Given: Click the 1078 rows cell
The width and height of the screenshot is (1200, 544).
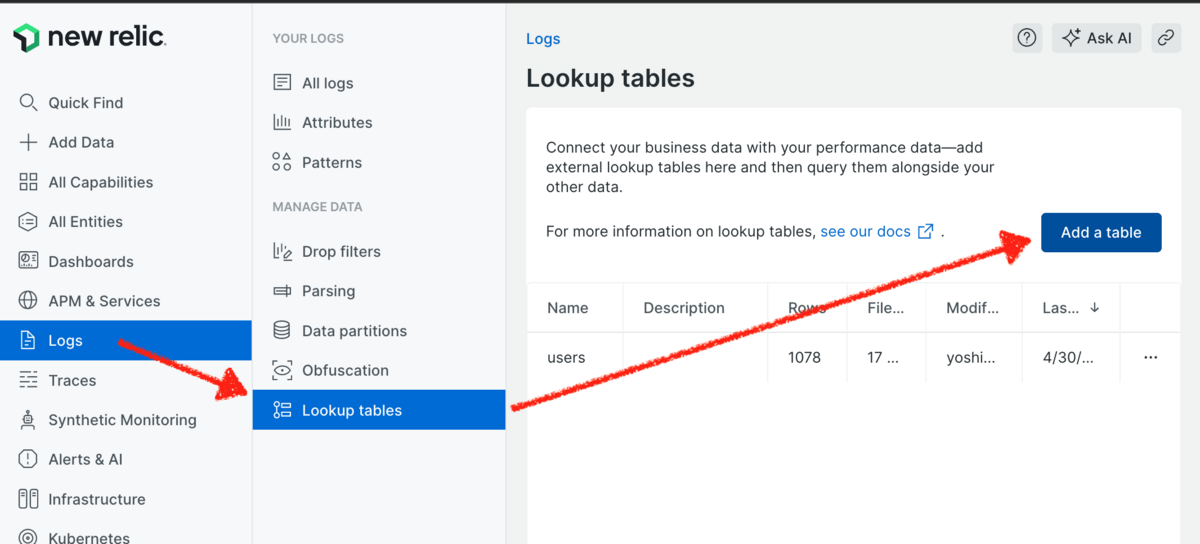Looking at the screenshot, I should point(804,357).
